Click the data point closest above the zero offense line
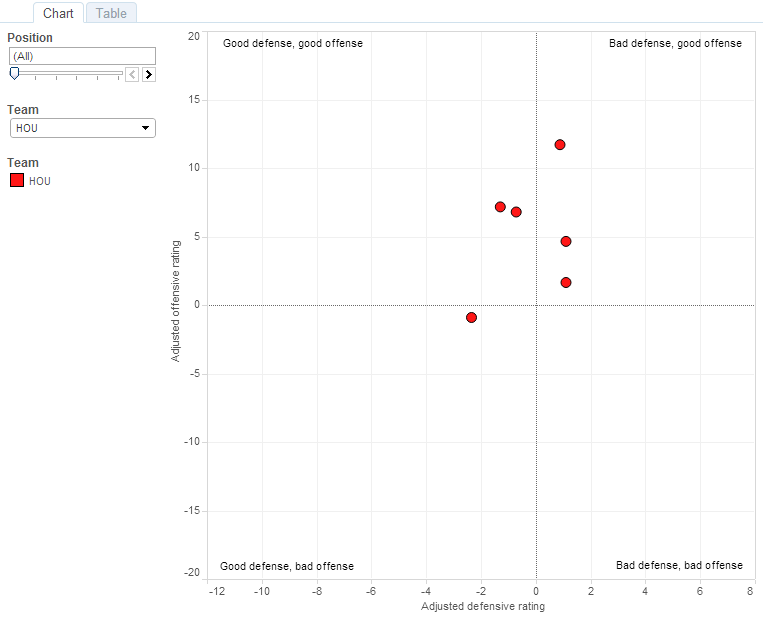The width and height of the screenshot is (763, 621). pos(566,283)
